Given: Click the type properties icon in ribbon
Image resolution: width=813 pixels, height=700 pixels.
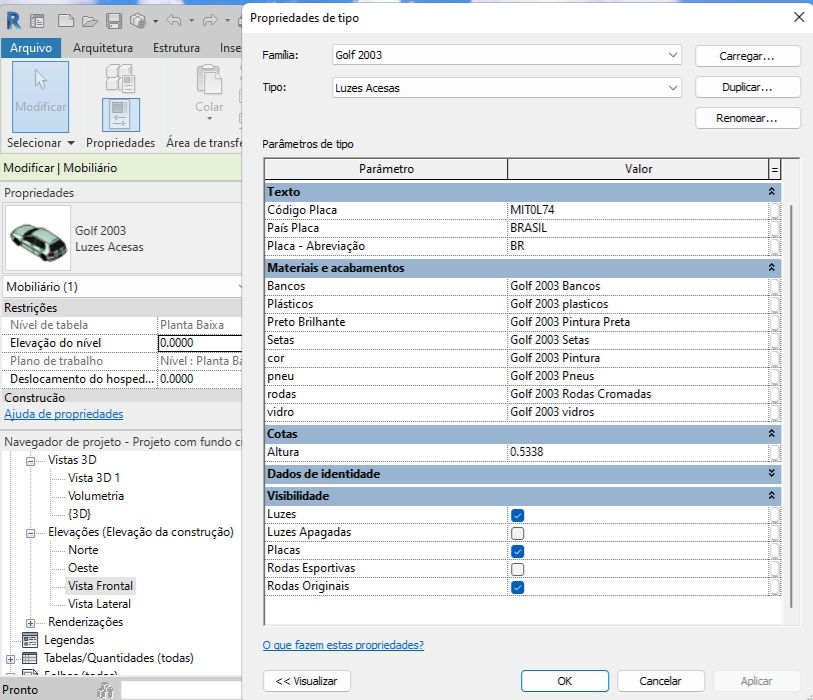Looking at the screenshot, I should (120, 78).
